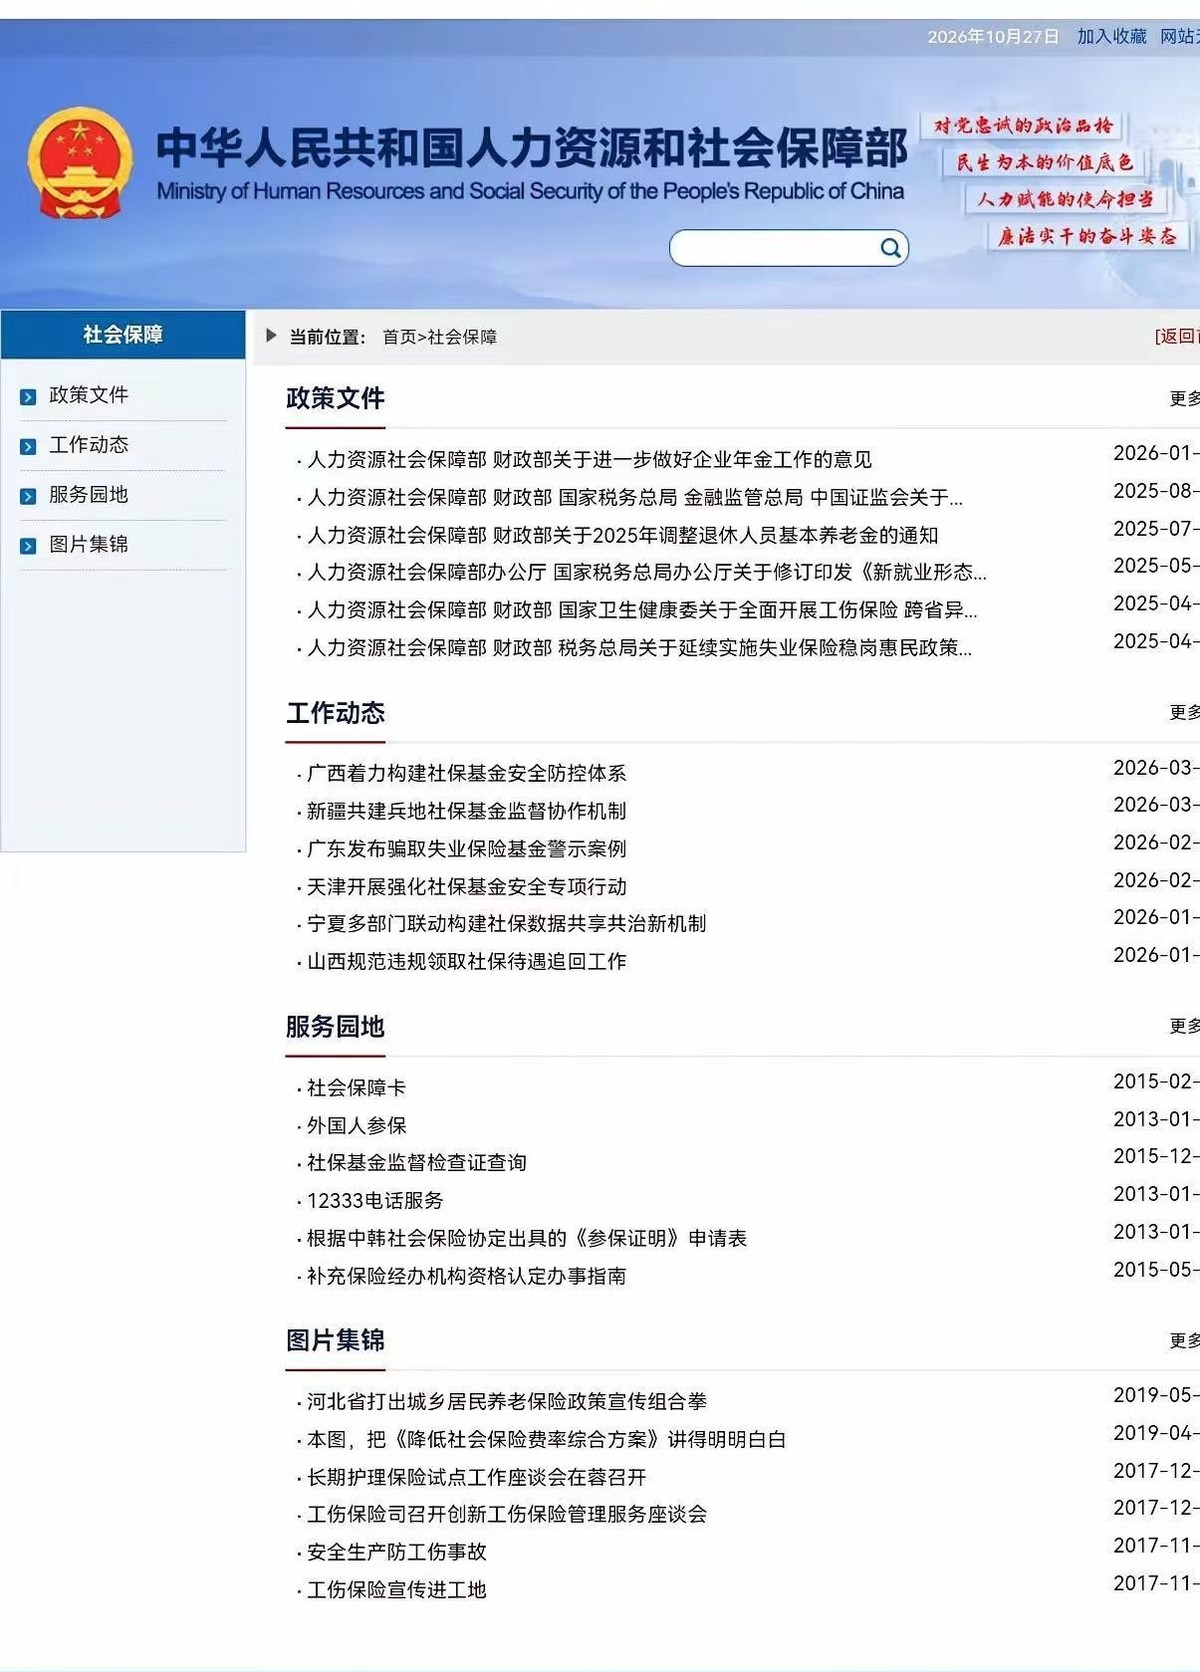Select the 社会保障 sidebar header tab
The image size is (1200, 1672).
123,334
